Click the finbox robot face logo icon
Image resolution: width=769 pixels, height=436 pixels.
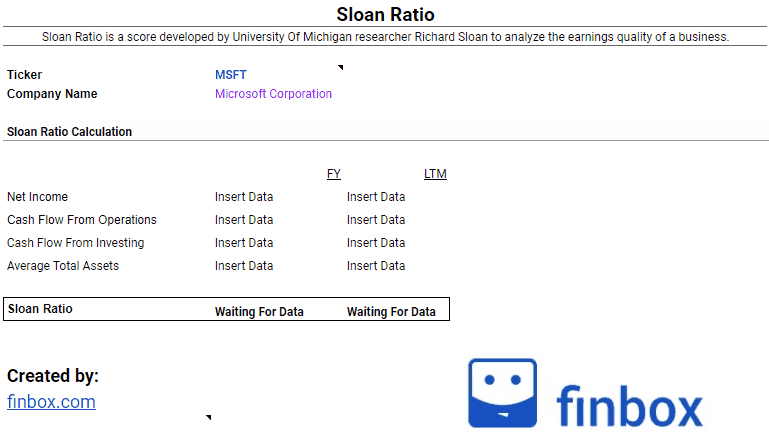pyautogui.click(x=502, y=393)
